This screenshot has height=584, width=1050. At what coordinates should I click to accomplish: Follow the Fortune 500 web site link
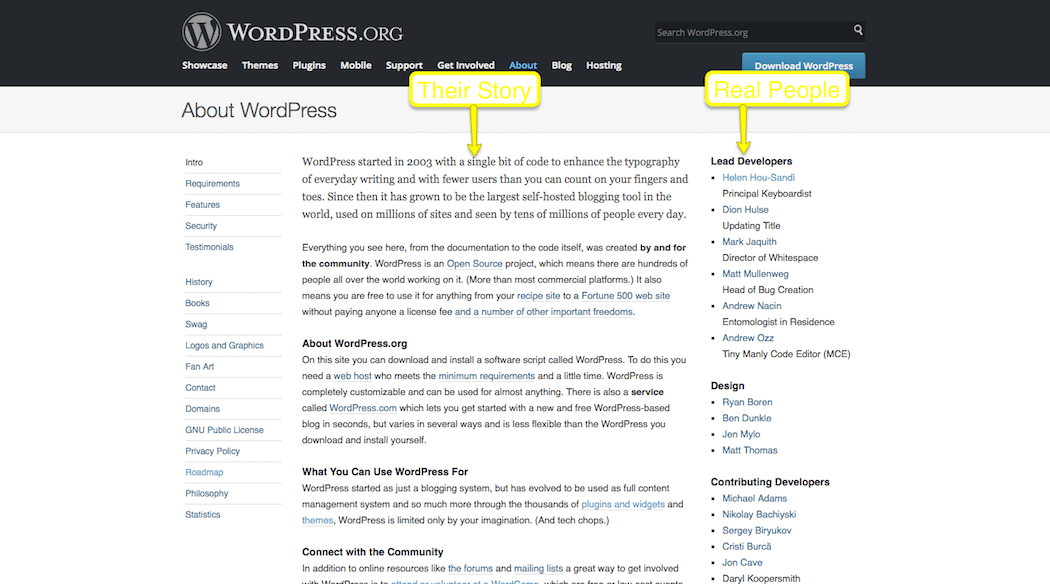pos(625,296)
